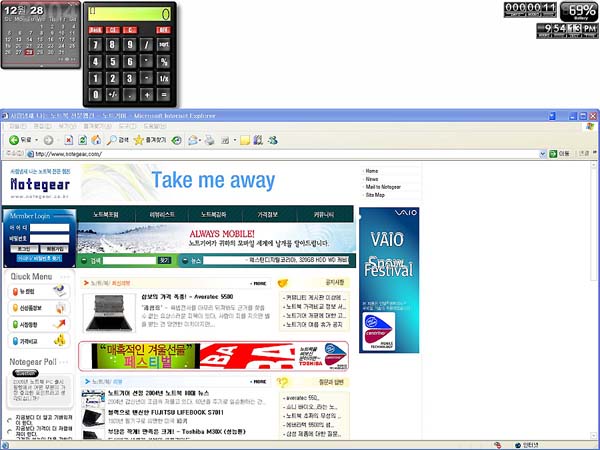Open the News link in the top-right list
600x450 pixels.
(x=372, y=179)
